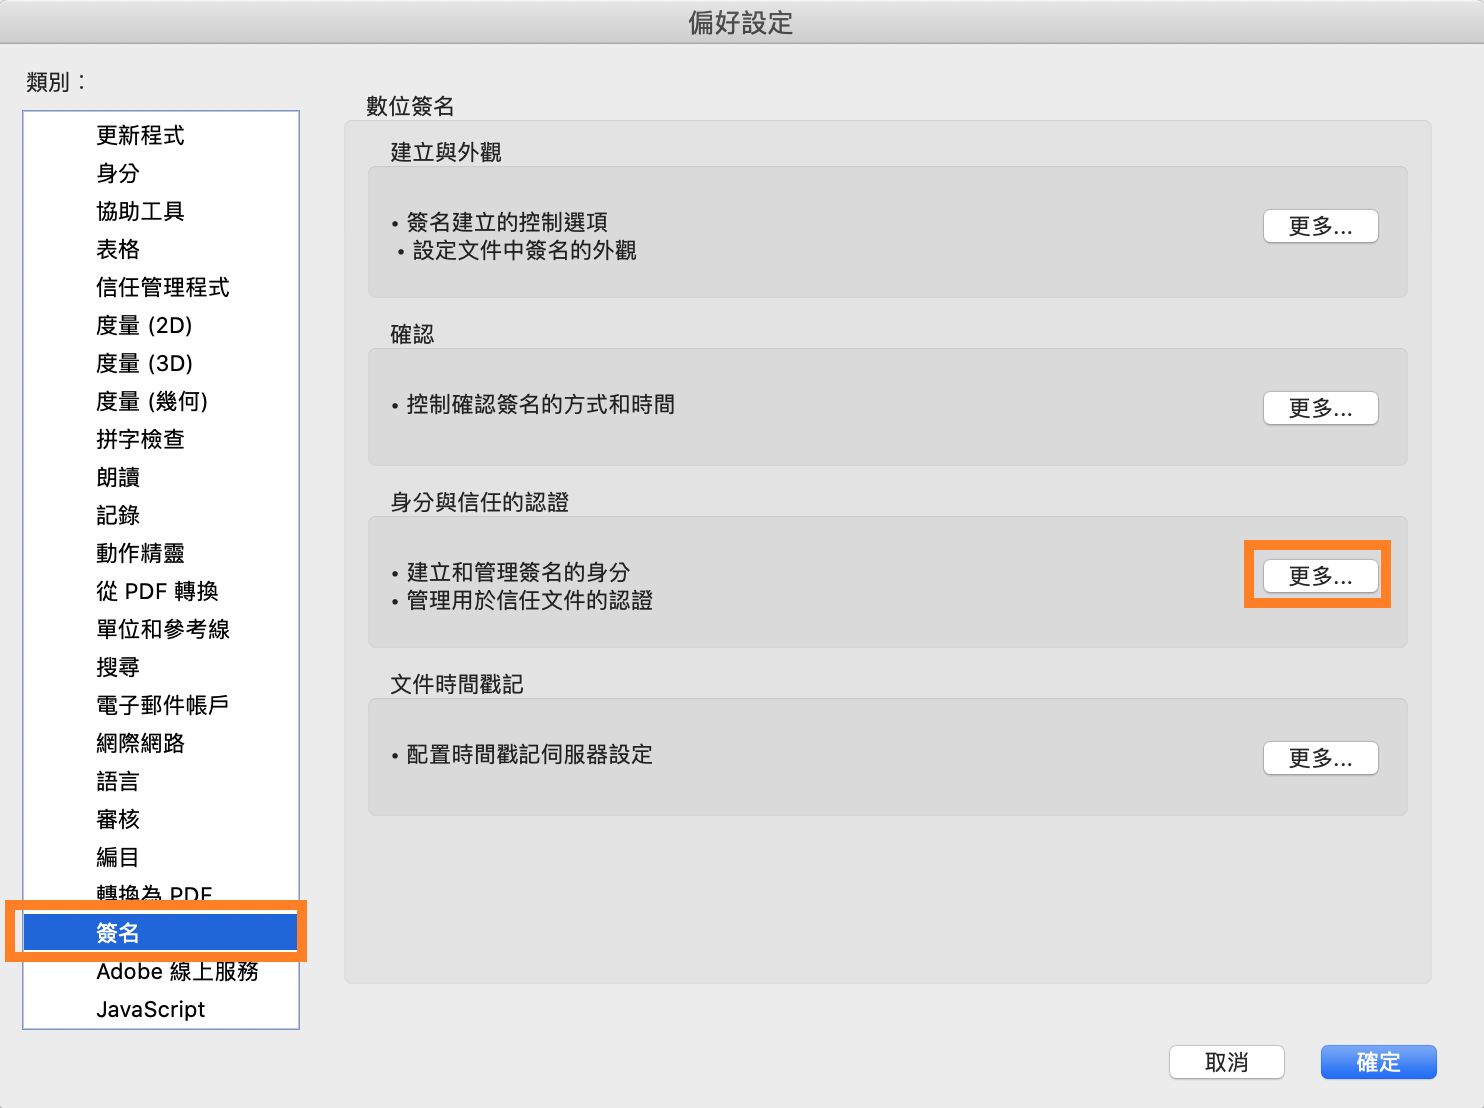Select the 單位和參考線 category
The width and height of the screenshot is (1484, 1108).
(161, 629)
